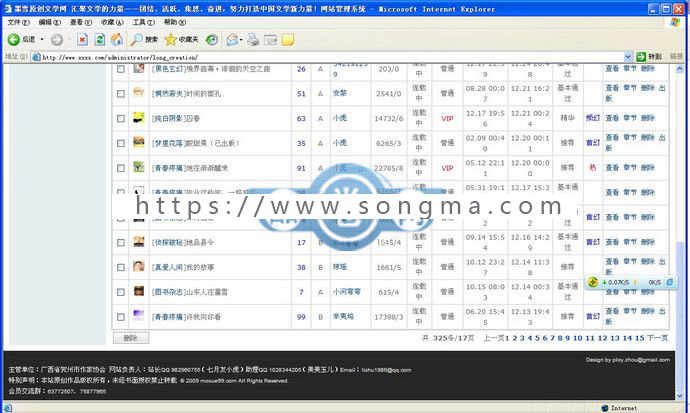
Task: Tick the checkbox for row numbered 38
Action: coord(121,267)
